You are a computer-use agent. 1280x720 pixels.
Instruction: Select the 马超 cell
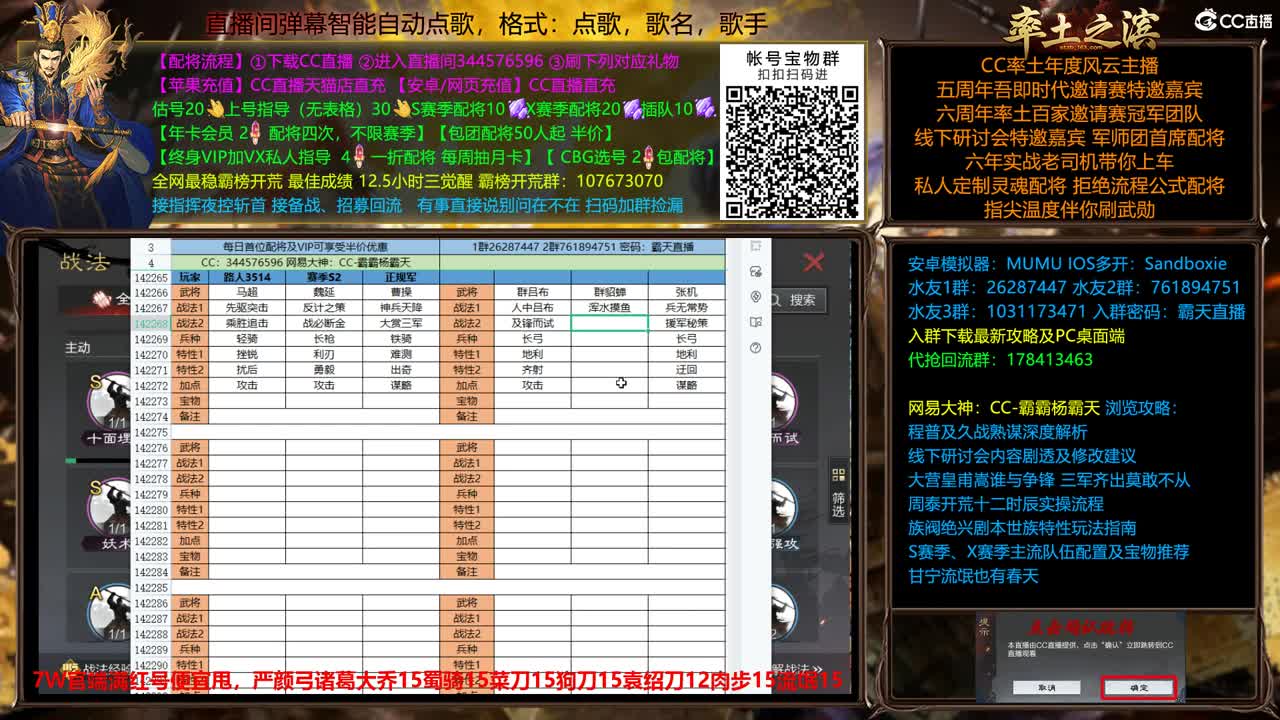(x=247, y=292)
